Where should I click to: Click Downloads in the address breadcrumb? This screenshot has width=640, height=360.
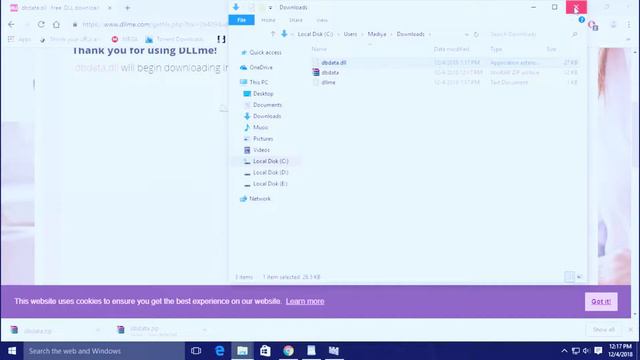click(x=411, y=34)
